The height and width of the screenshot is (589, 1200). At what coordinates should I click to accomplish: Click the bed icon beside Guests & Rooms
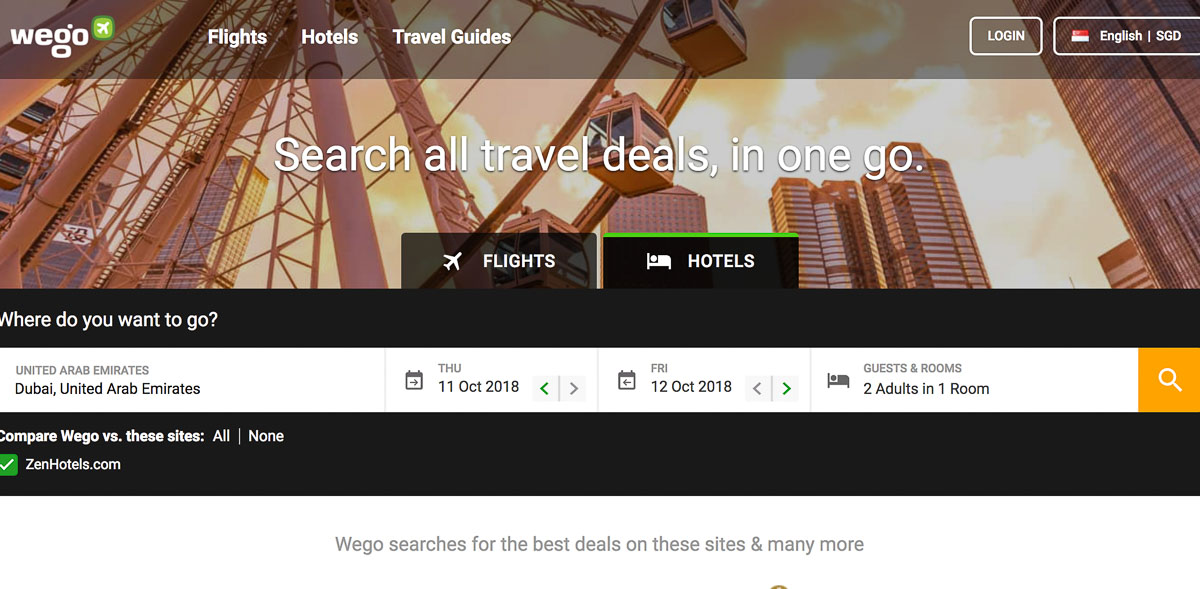[838, 380]
